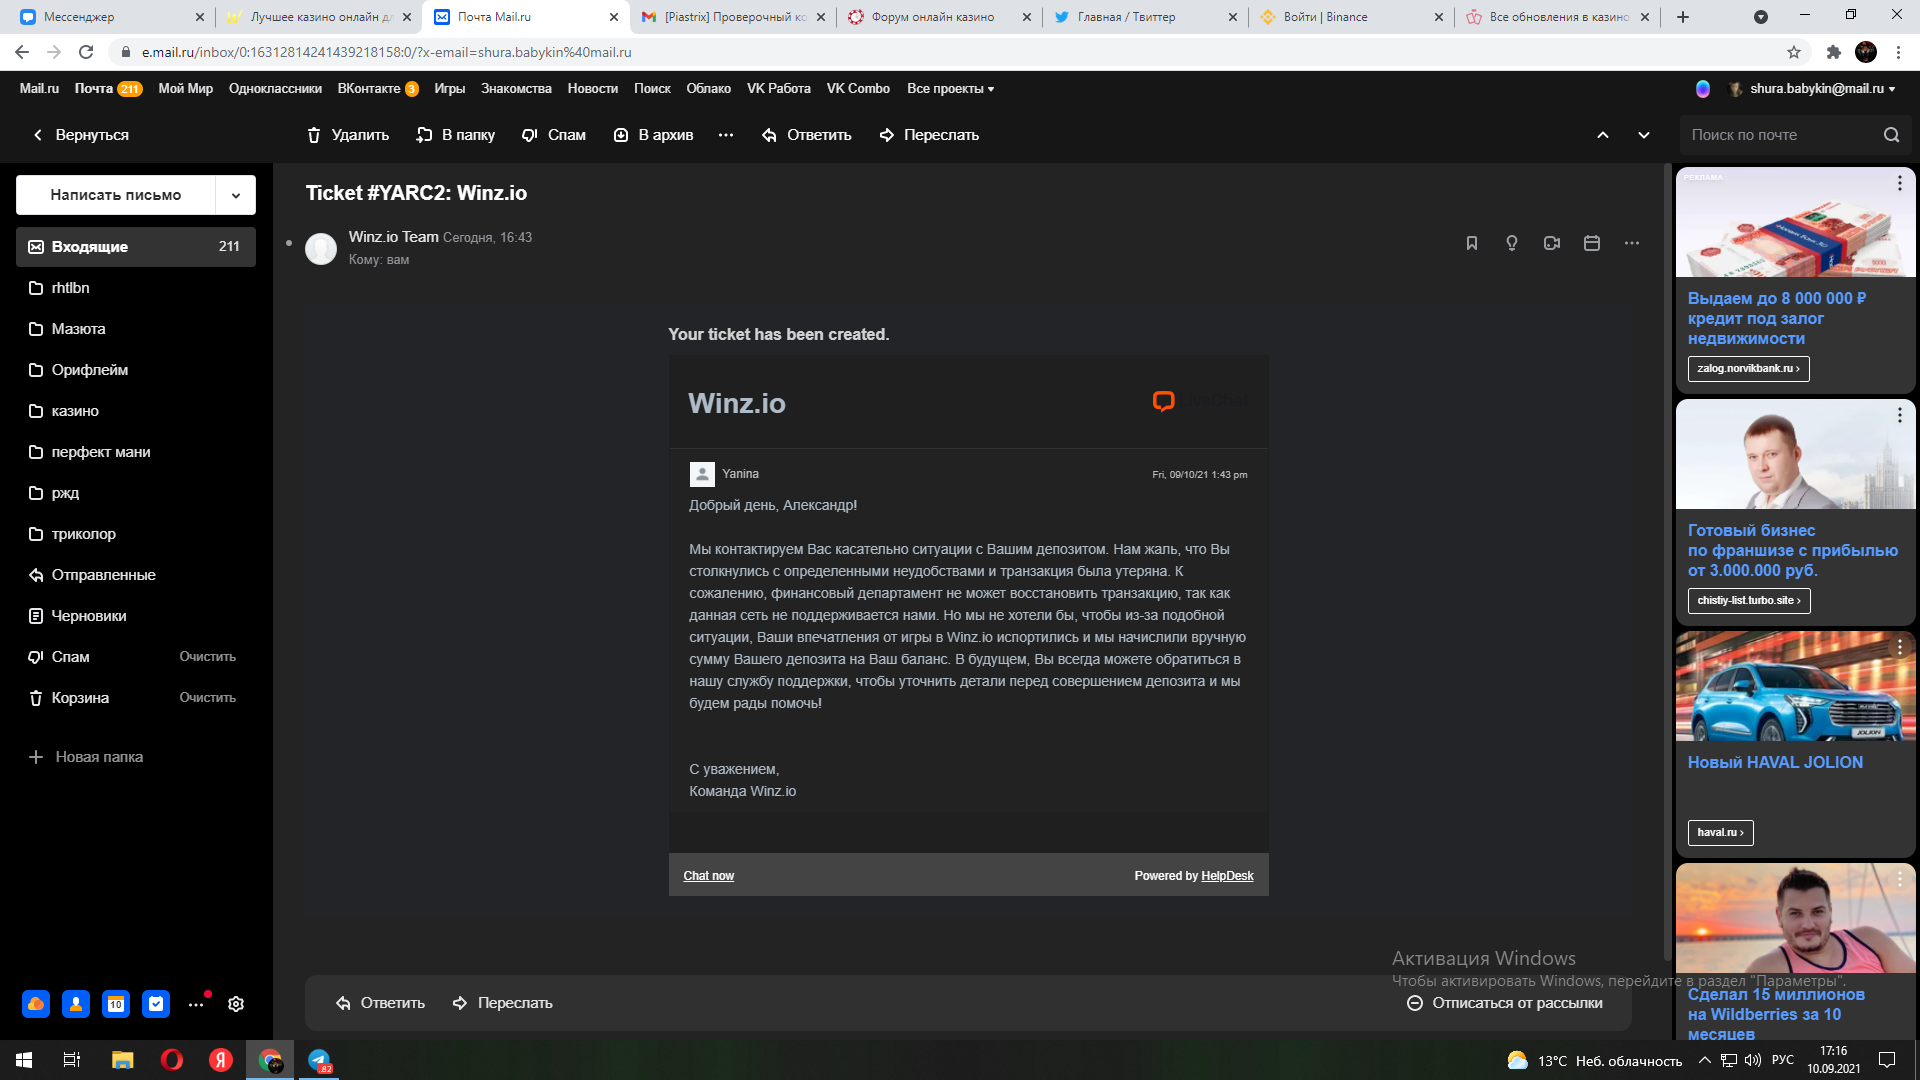This screenshot has width=1920, height=1080.
Task: Open the Входящие folder
Action: pyautogui.click(x=136, y=247)
